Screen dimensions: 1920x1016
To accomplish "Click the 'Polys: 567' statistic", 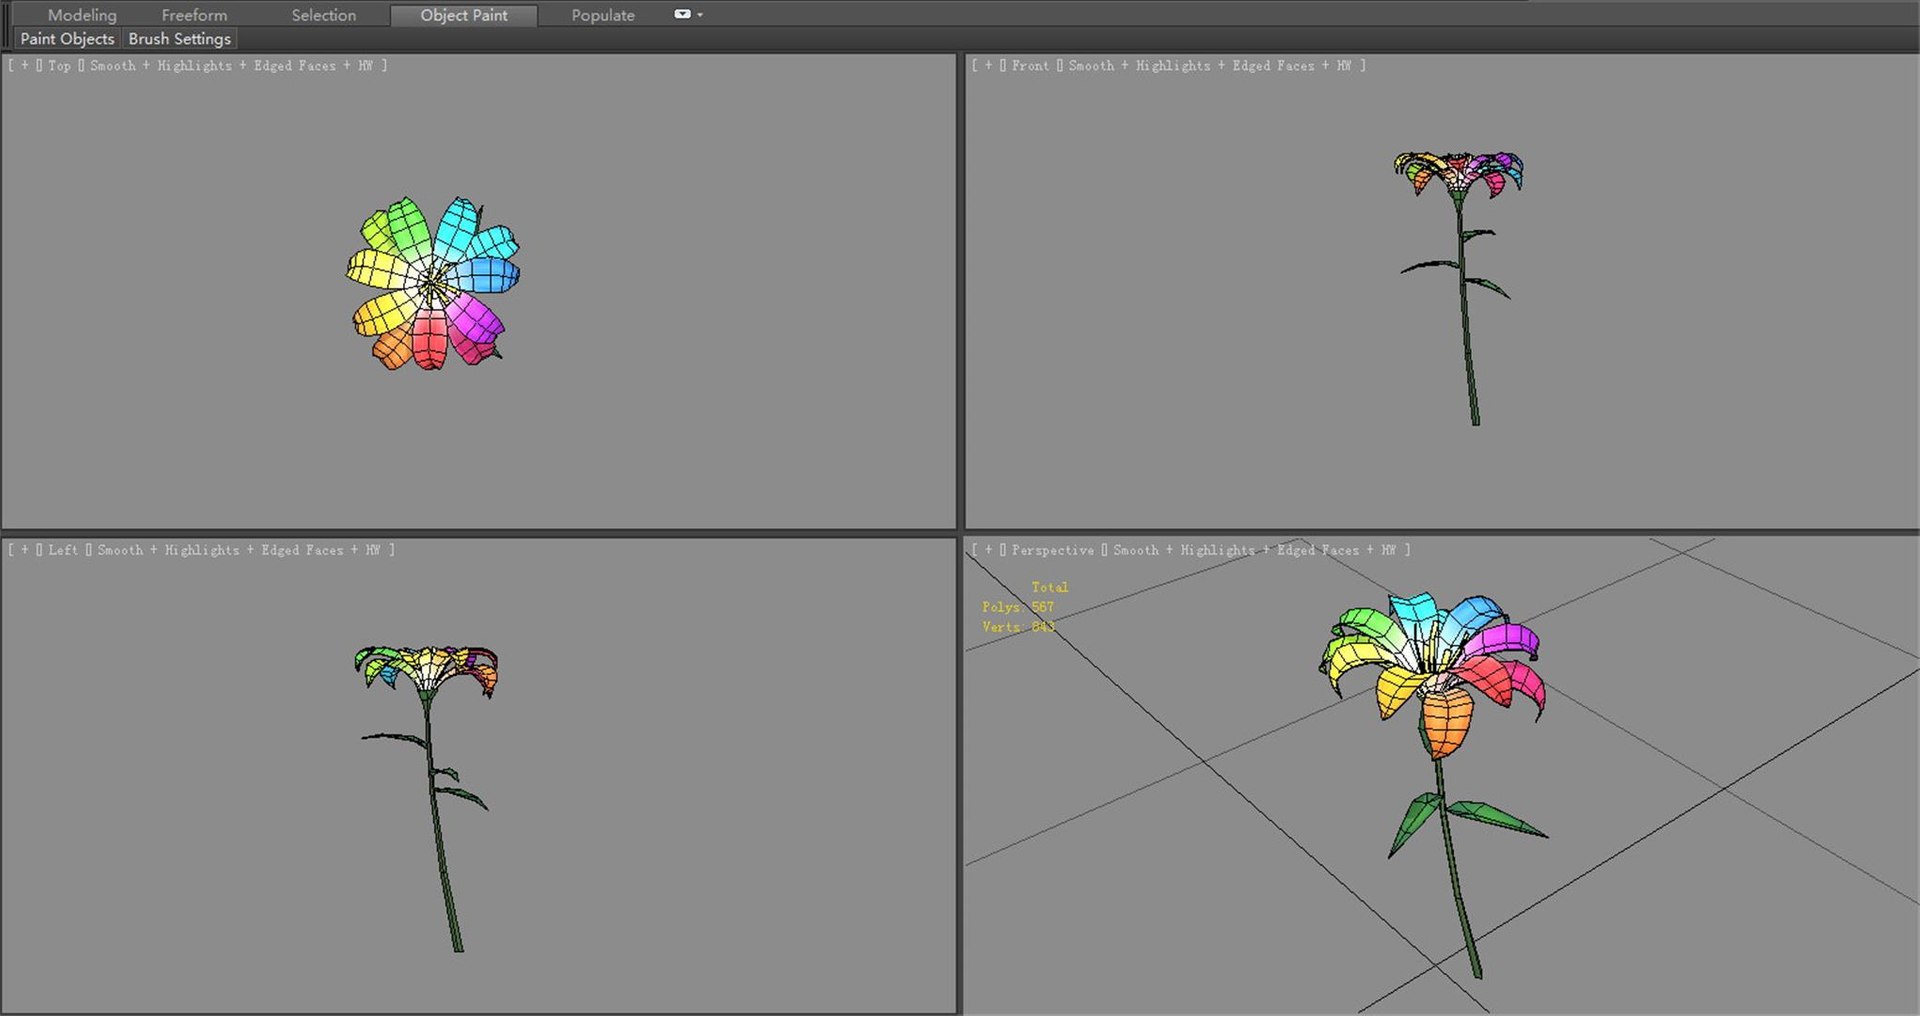I will click(x=1018, y=607).
